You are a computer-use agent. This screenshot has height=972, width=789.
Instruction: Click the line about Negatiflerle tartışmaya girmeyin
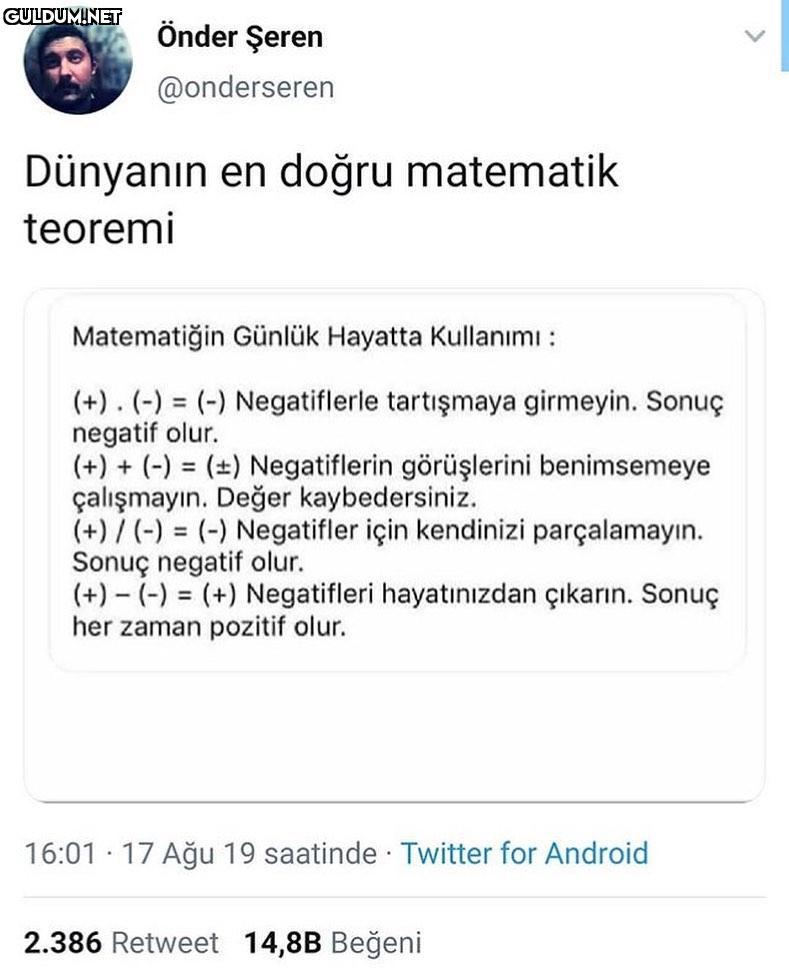398,402
